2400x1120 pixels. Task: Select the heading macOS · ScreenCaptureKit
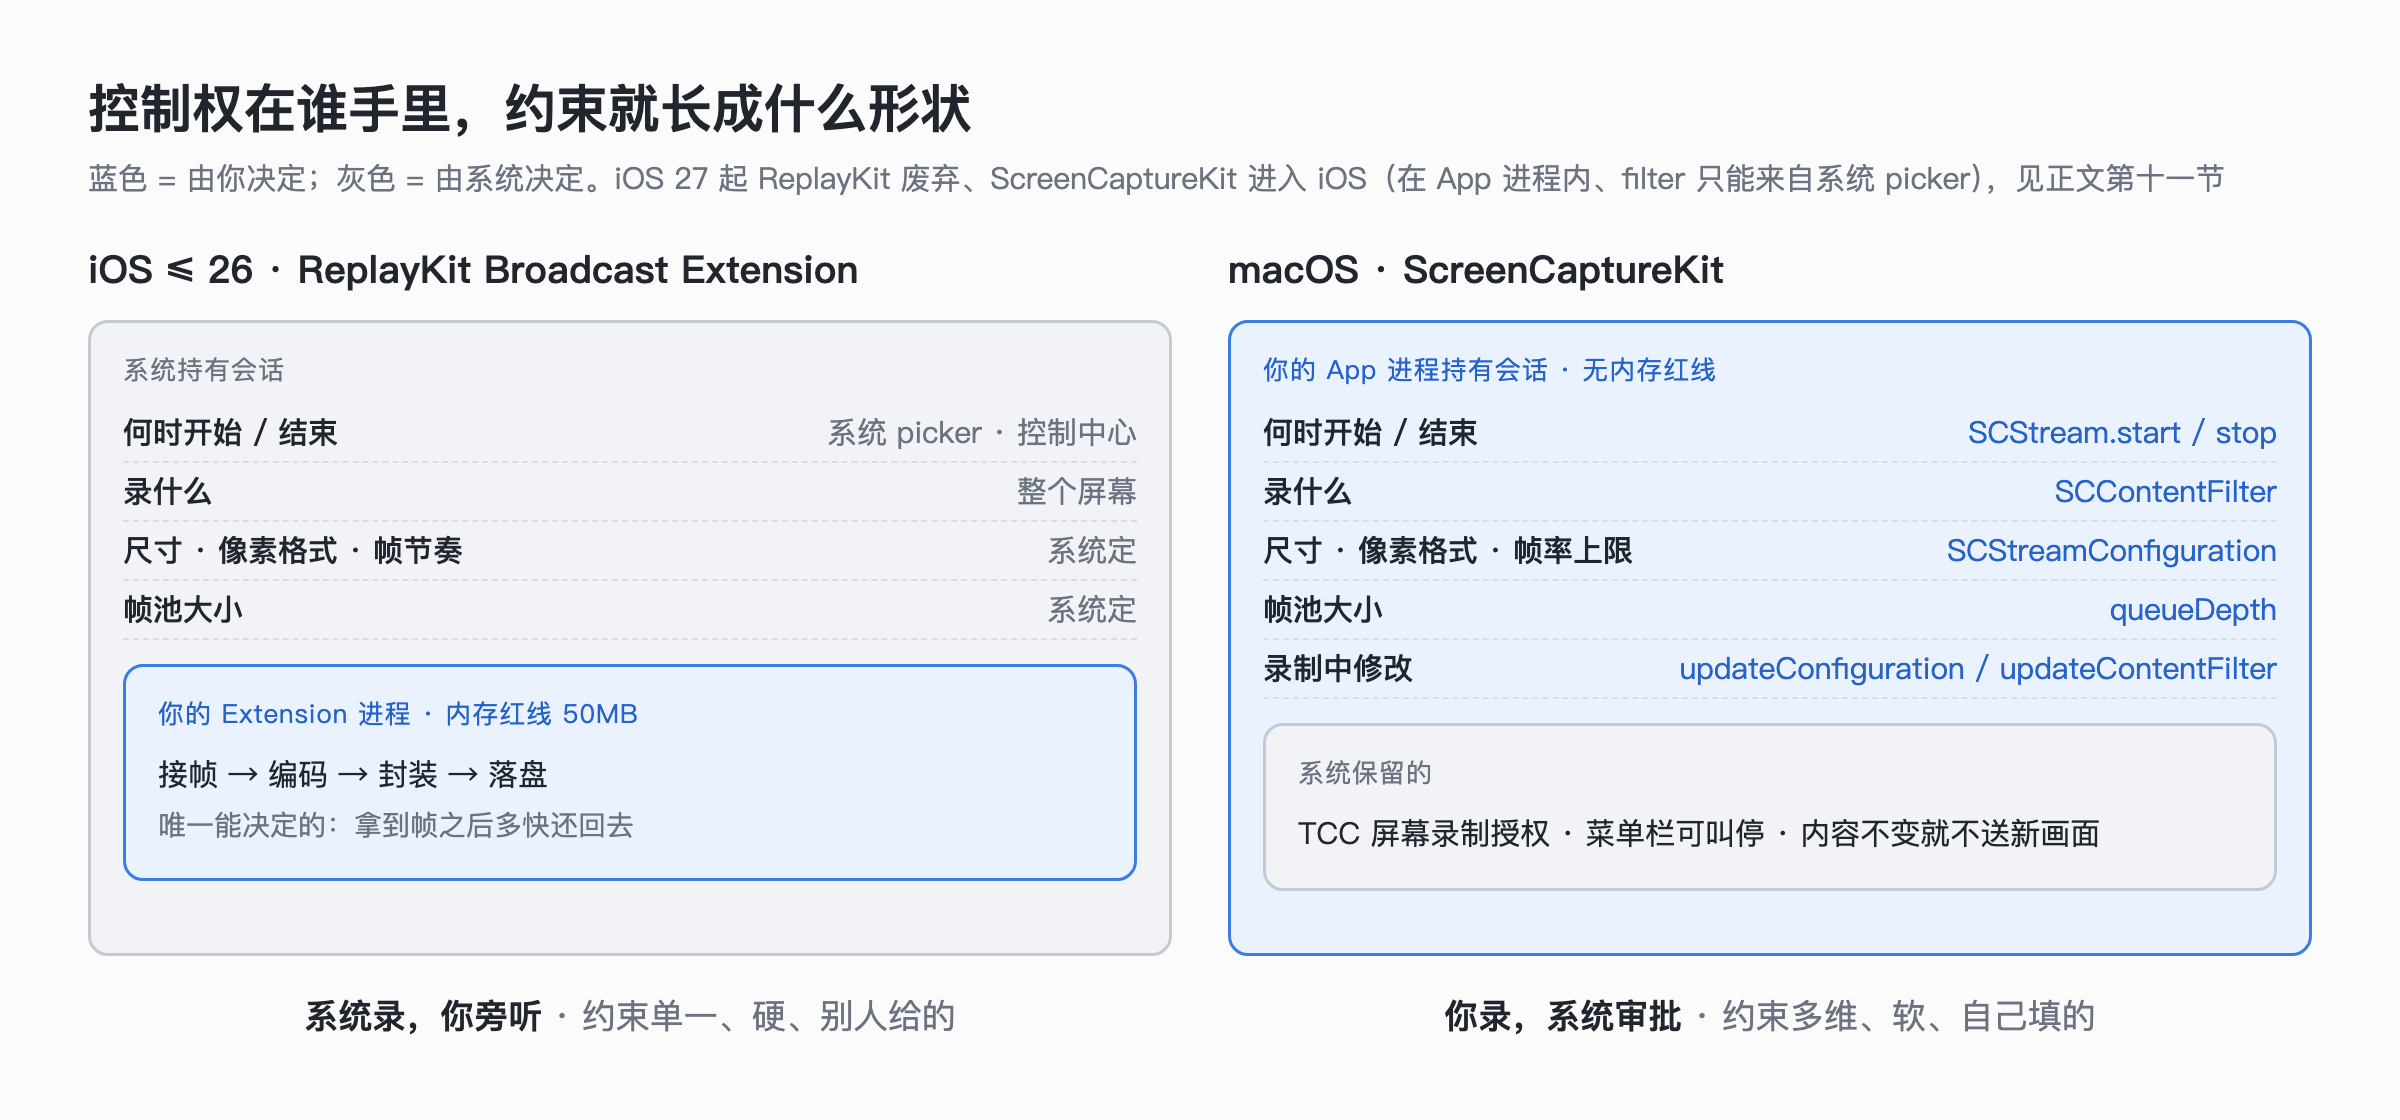coord(1476,270)
